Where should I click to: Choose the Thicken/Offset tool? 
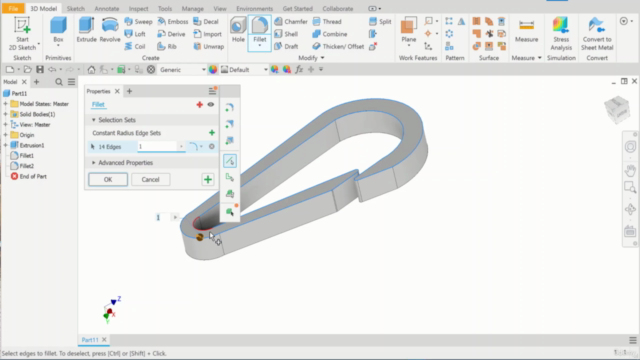tap(338, 47)
